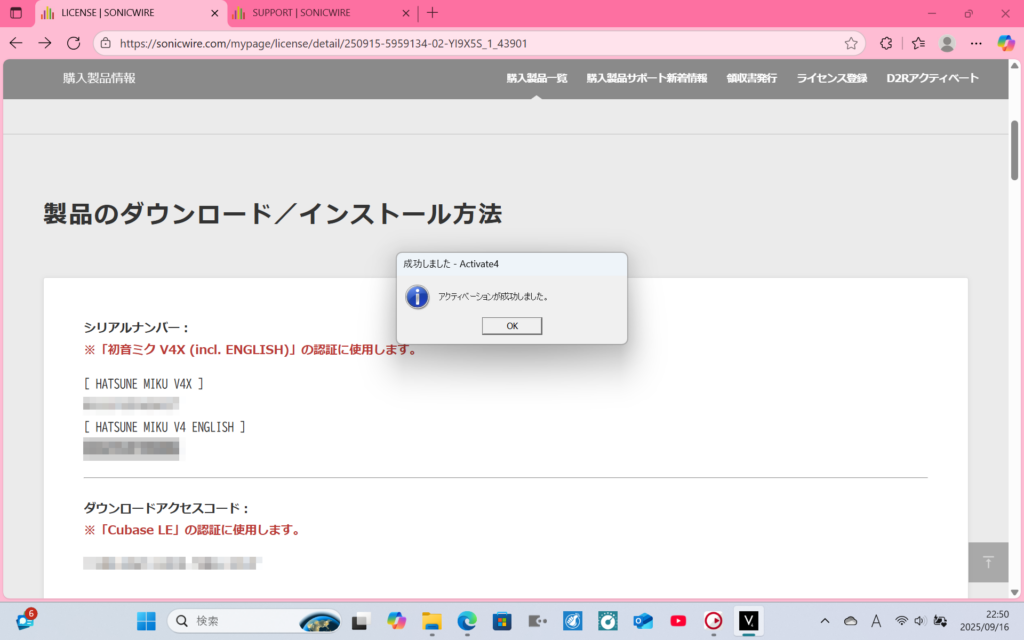Click the address bar URL field
Screen dimensions: 1024x640
(480, 44)
